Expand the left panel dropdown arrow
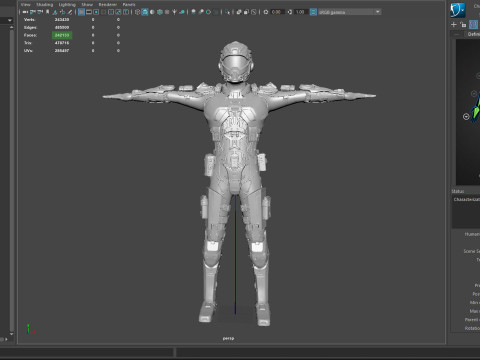The width and height of the screenshot is (480, 360). [x=9, y=20]
